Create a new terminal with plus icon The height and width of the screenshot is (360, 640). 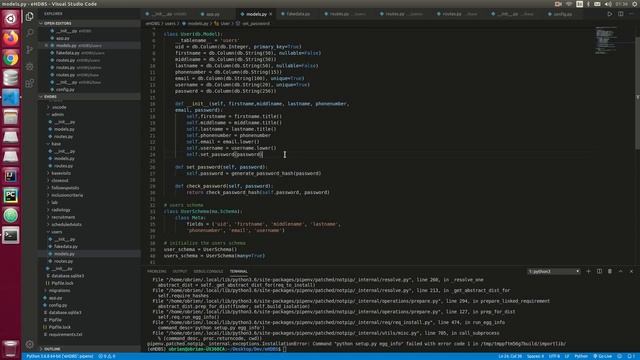[x=588, y=271]
